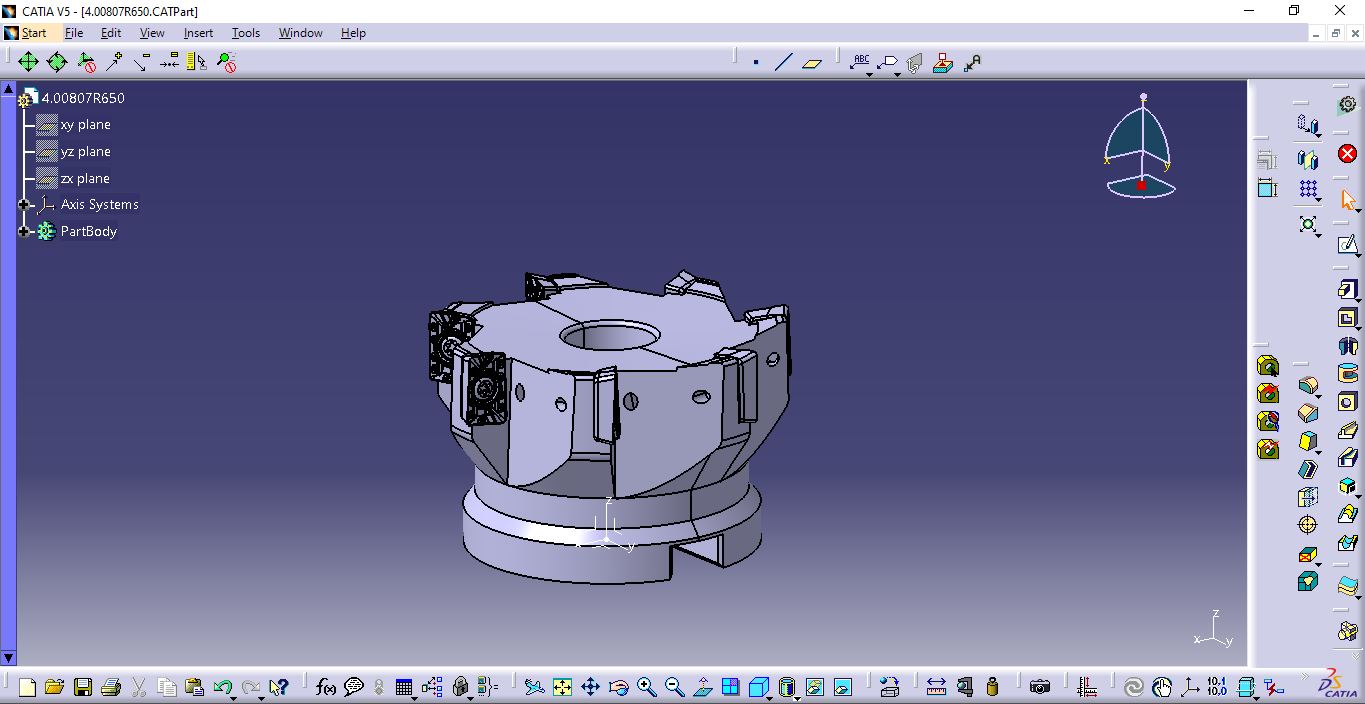Click the Point creation dot icon
1365x704 pixels.
756,62
